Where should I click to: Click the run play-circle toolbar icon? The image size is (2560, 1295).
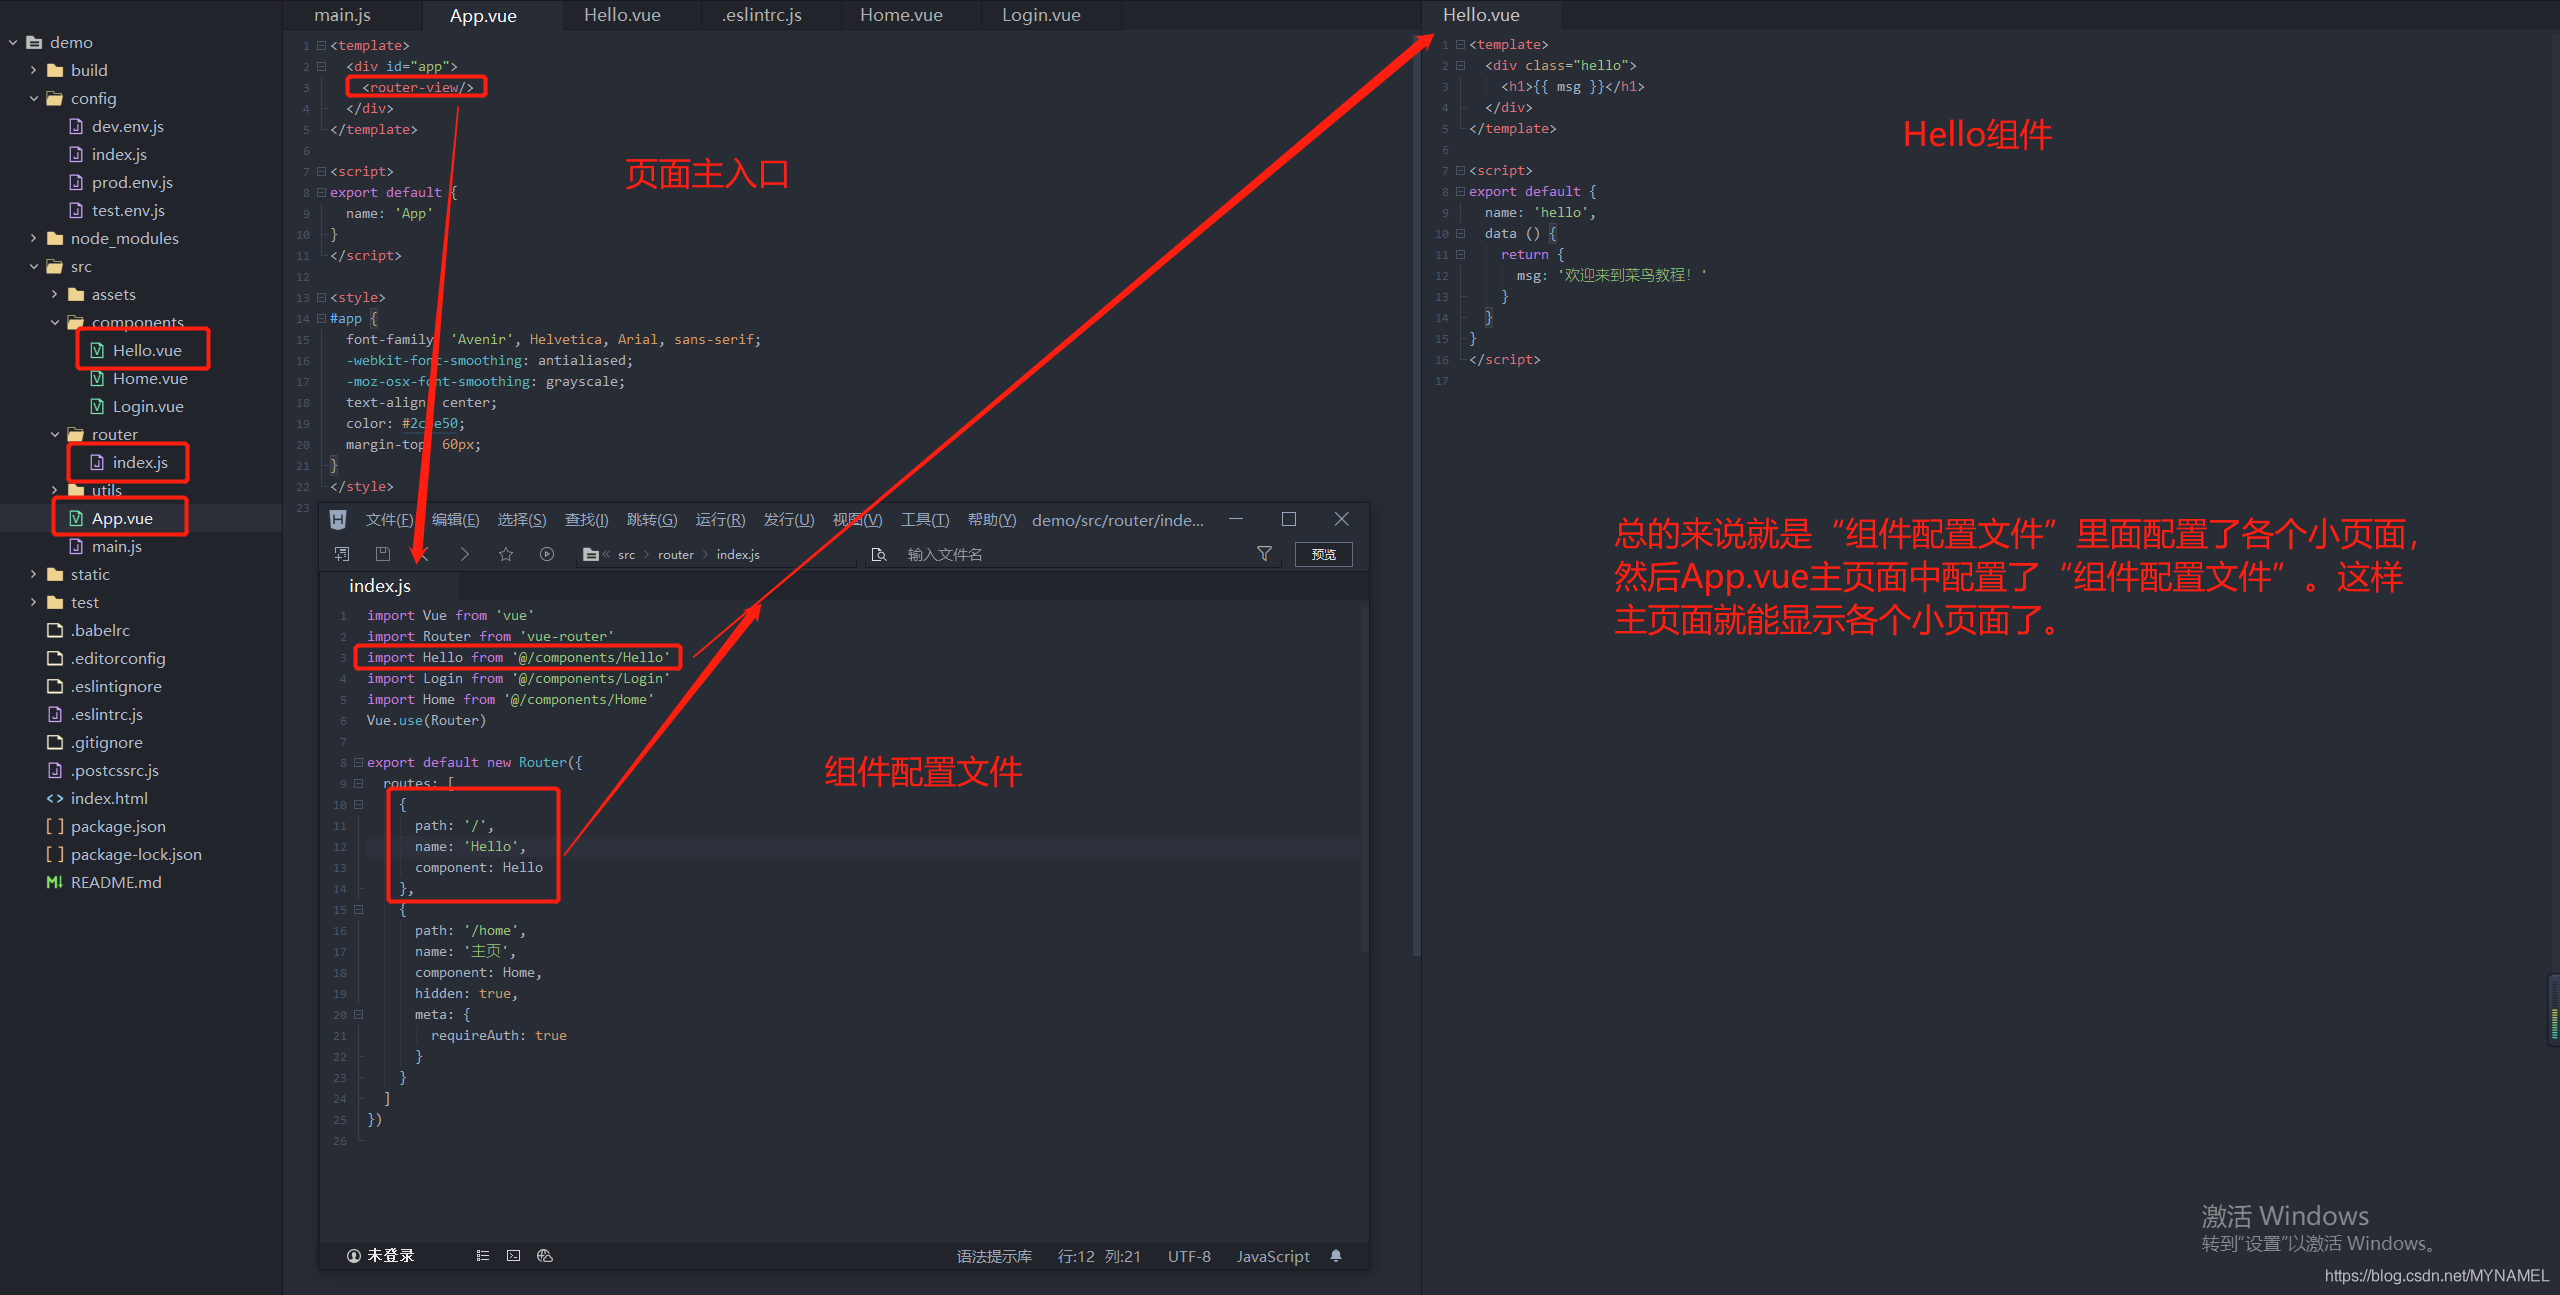[547, 554]
